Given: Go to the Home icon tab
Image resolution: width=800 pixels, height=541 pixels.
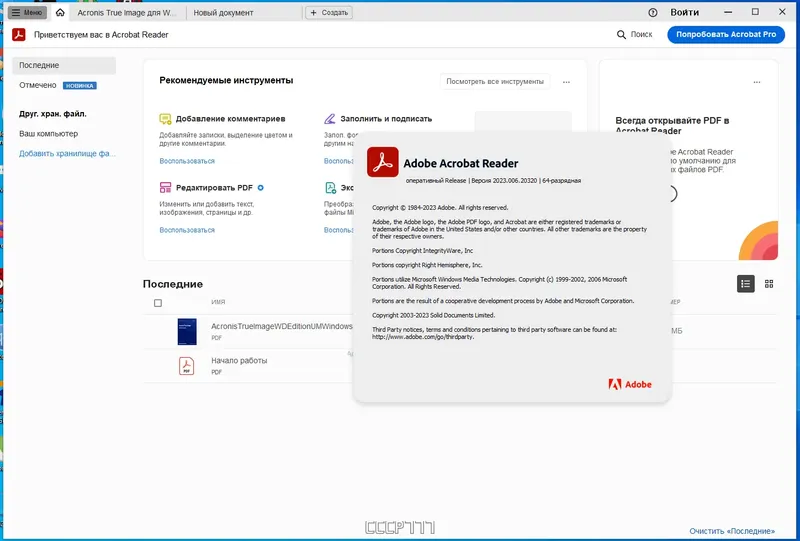Looking at the screenshot, I should [60, 12].
